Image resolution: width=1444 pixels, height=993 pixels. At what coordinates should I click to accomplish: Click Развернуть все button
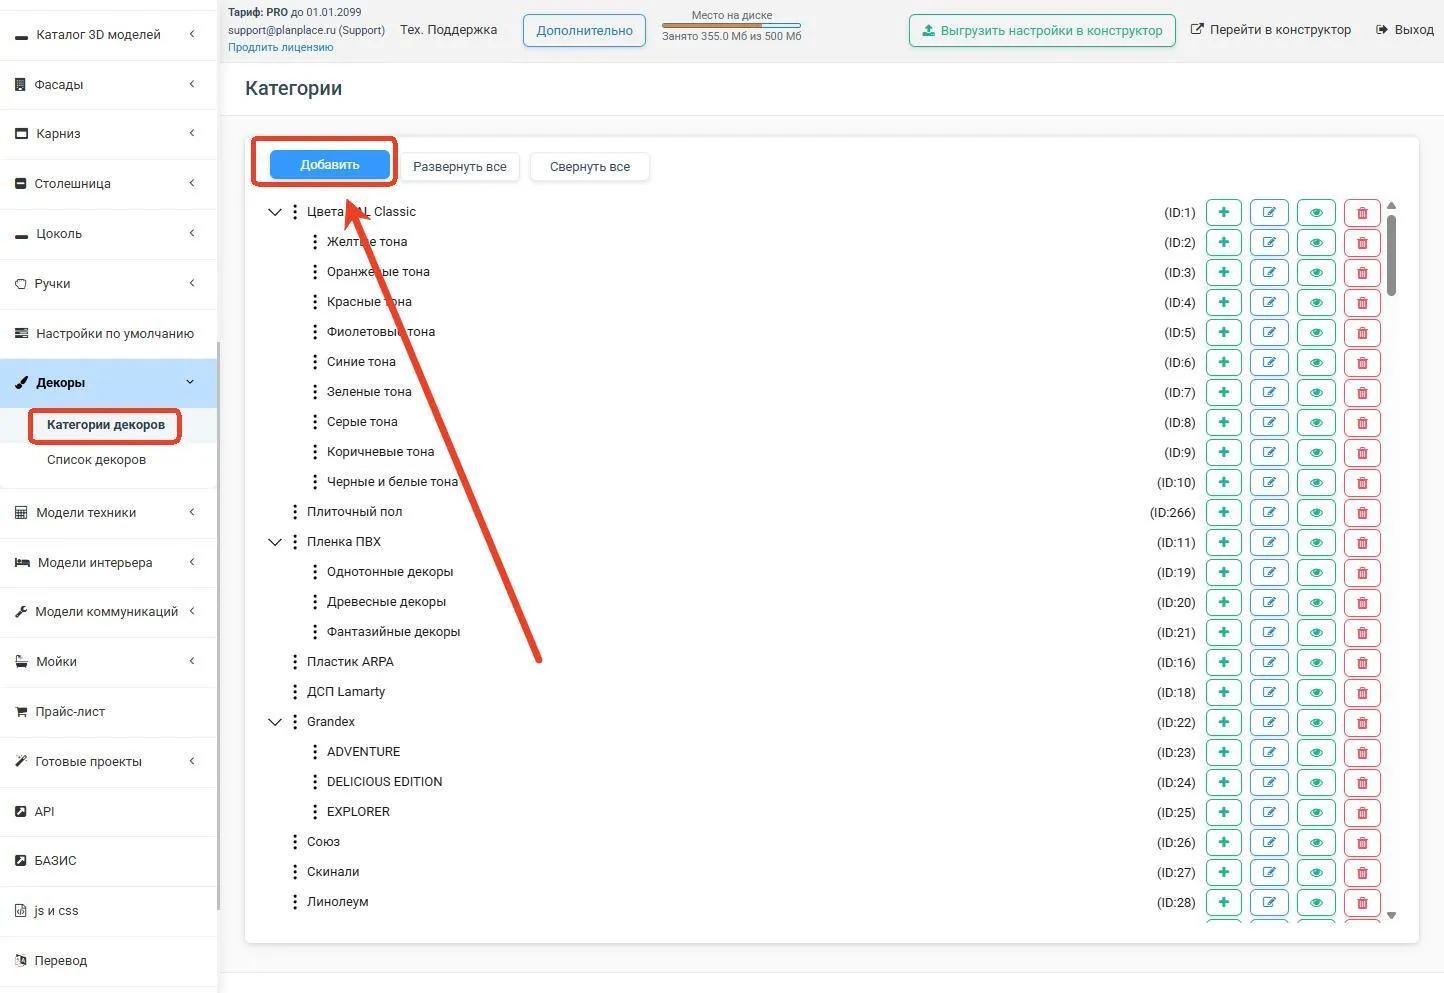pos(460,167)
